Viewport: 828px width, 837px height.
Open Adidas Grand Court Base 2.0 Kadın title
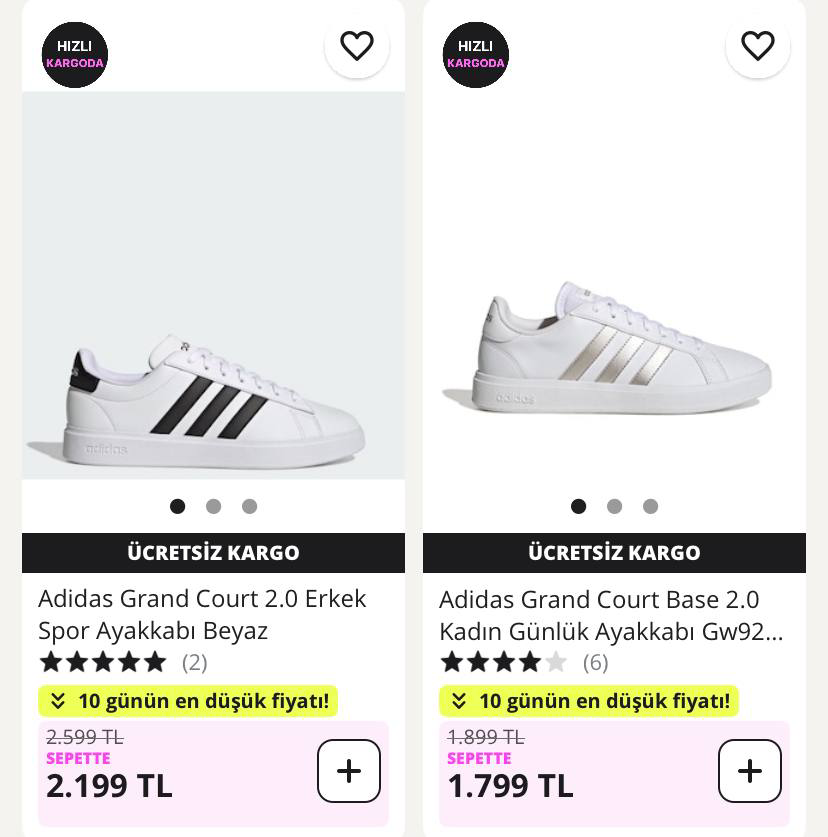(x=610, y=615)
